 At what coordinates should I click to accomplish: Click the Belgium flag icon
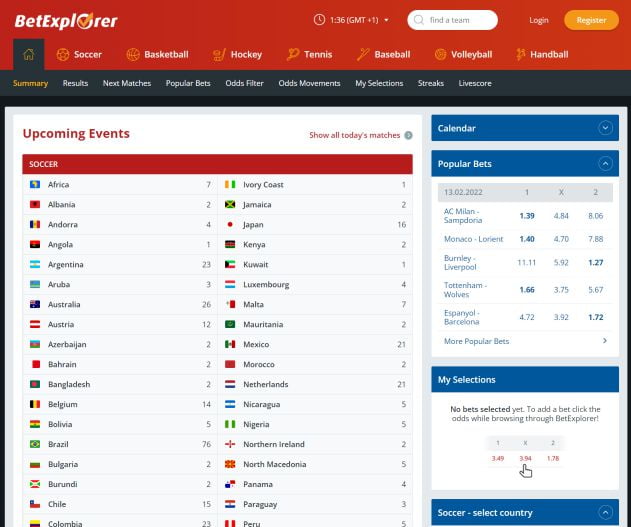pos(35,404)
